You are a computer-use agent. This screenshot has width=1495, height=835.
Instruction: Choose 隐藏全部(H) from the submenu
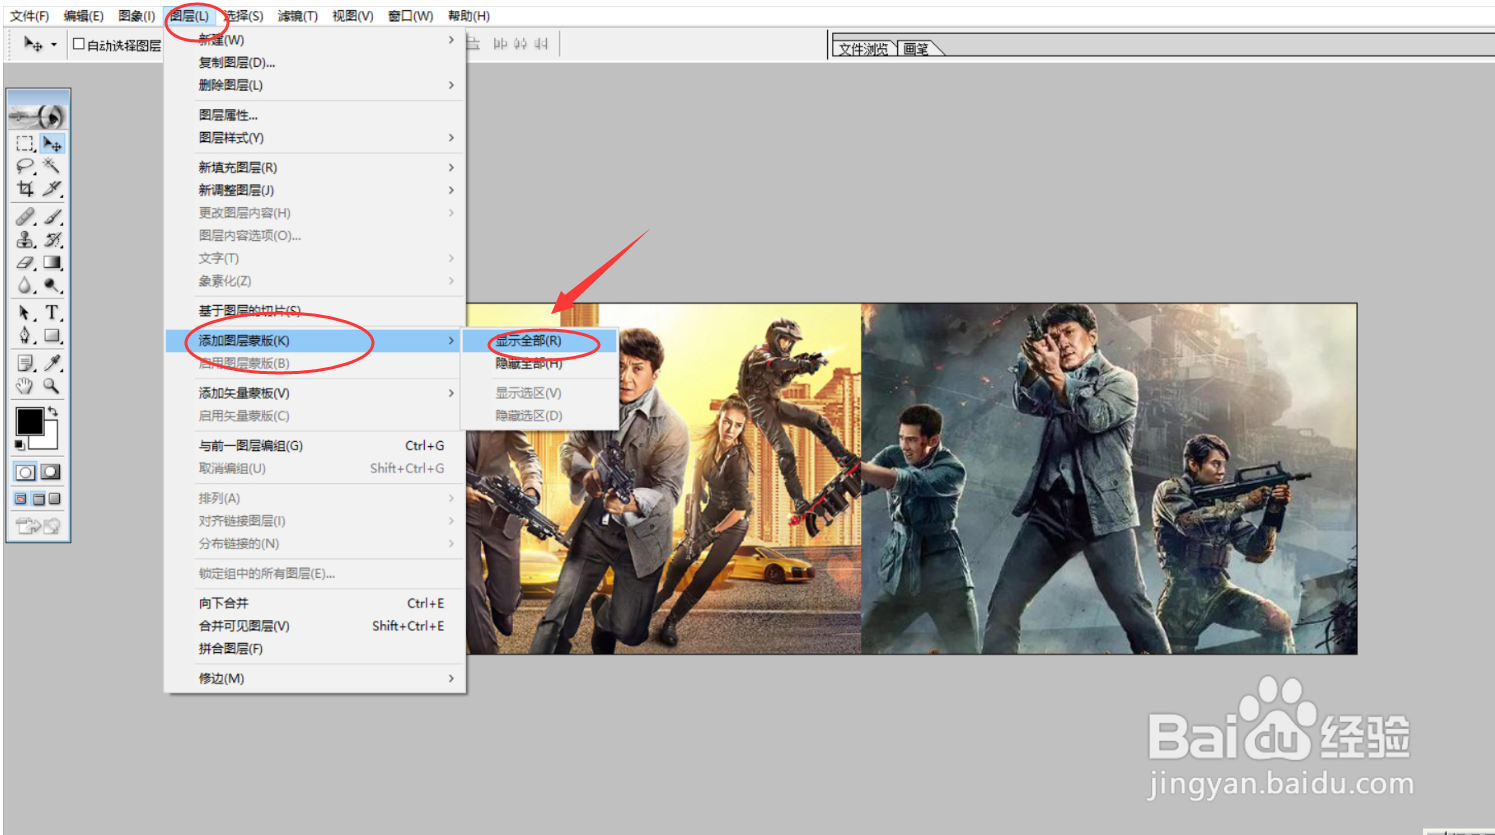coord(540,363)
